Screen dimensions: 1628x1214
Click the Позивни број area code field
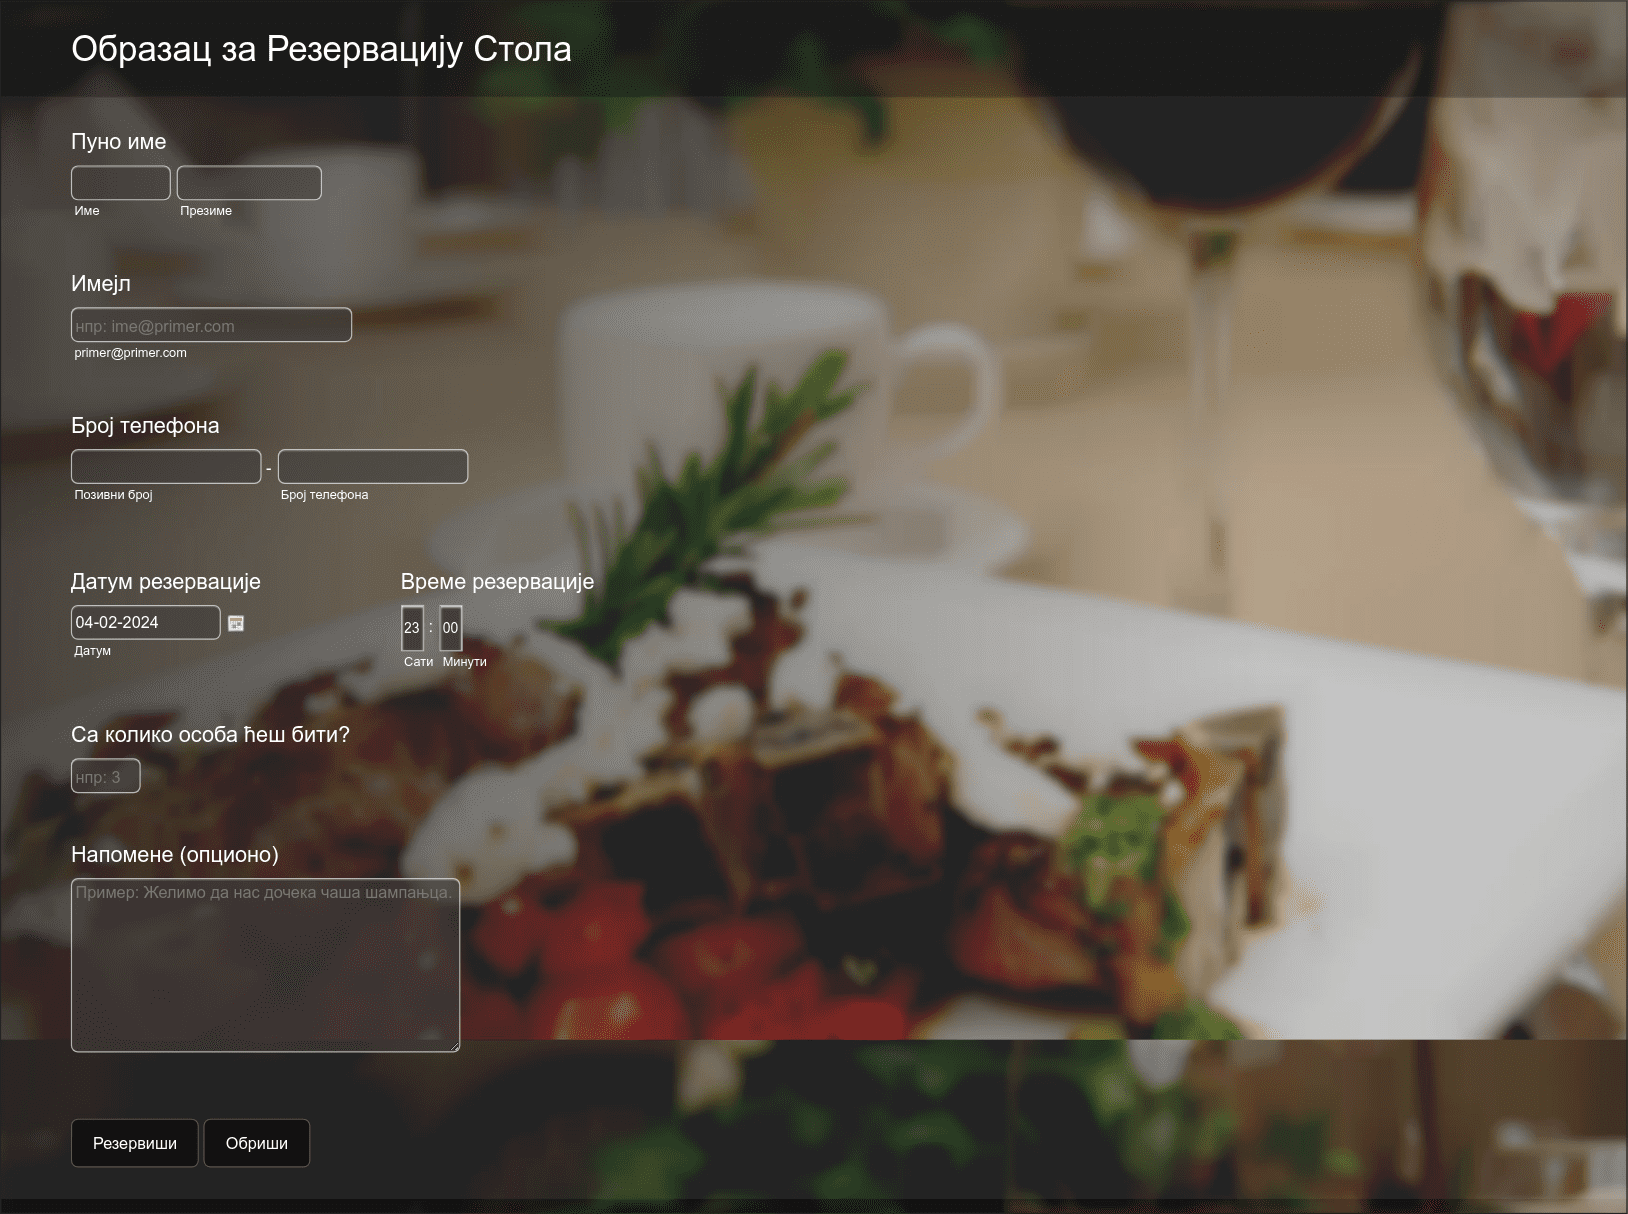click(x=166, y=467)
